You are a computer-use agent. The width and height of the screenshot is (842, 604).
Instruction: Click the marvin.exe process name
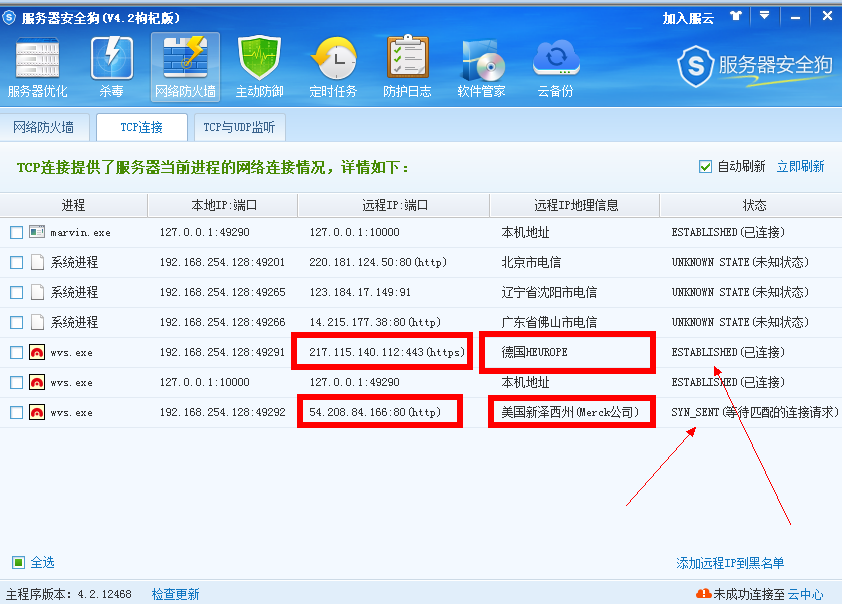click(81, 232)
